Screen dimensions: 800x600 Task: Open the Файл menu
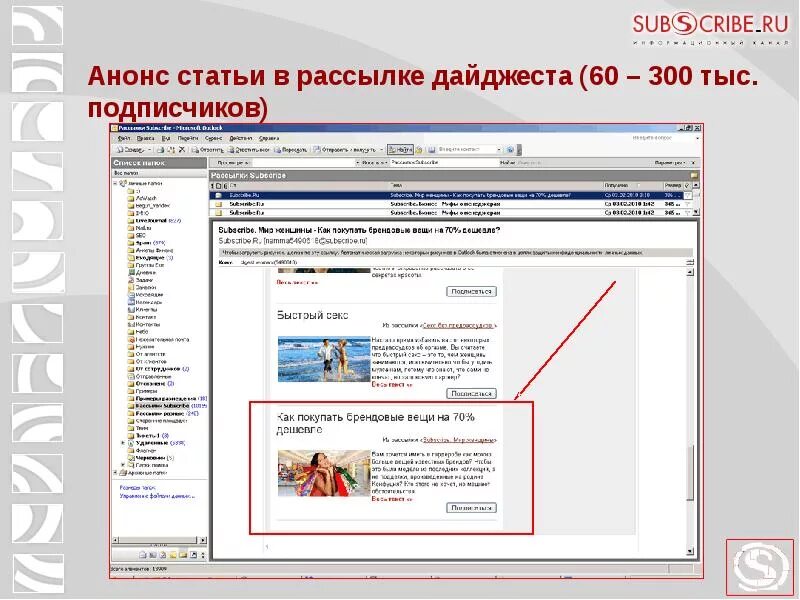click(124, 138)
